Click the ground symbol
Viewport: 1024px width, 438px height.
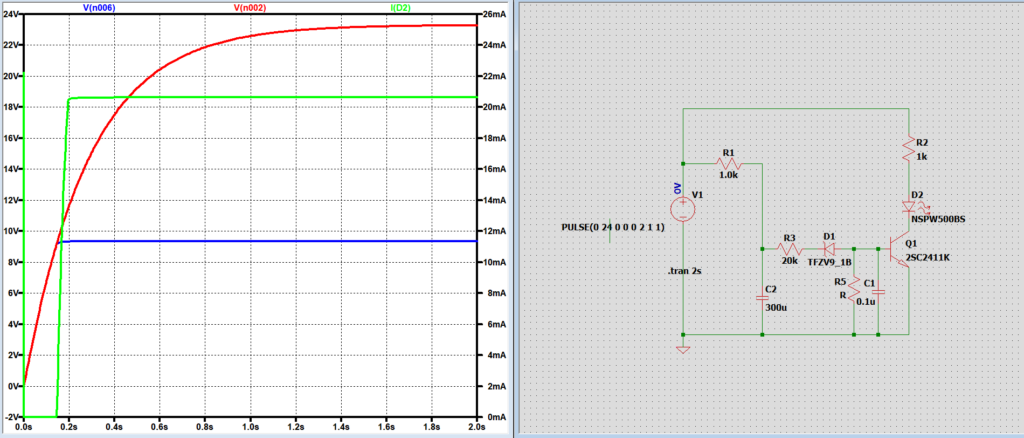click(x=682, y=349)
